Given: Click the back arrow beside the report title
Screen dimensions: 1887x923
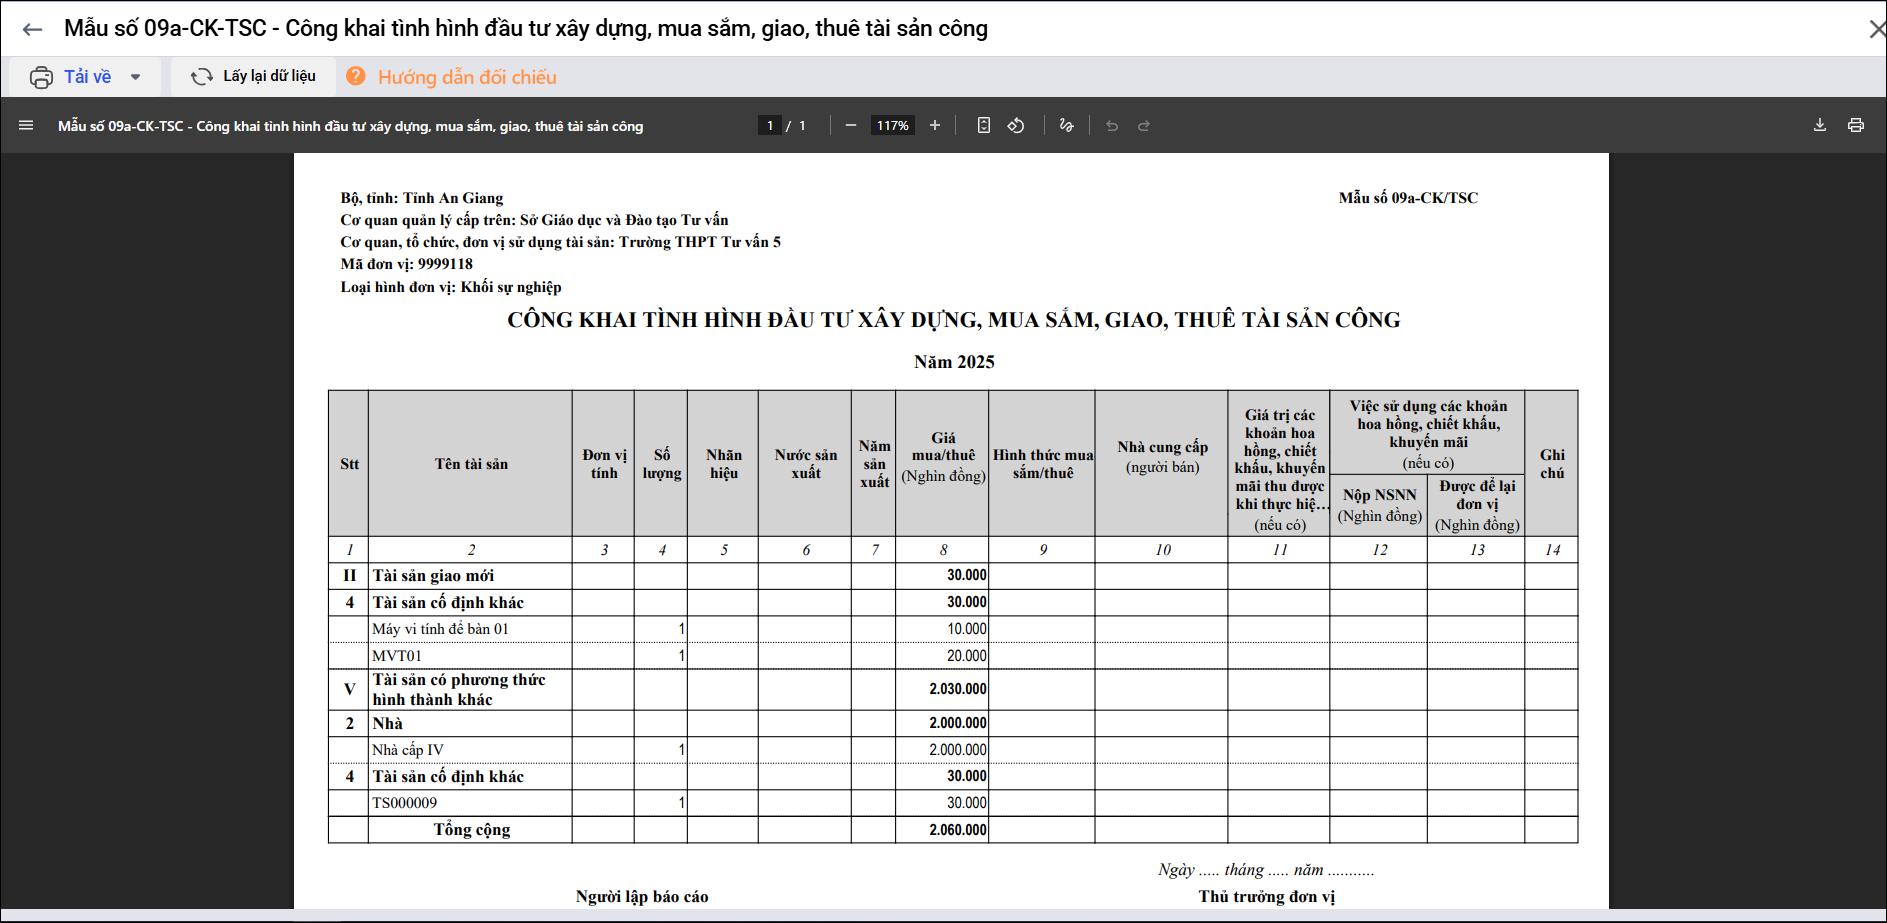Looking at the screenshot, I should (x=32, y=29).
